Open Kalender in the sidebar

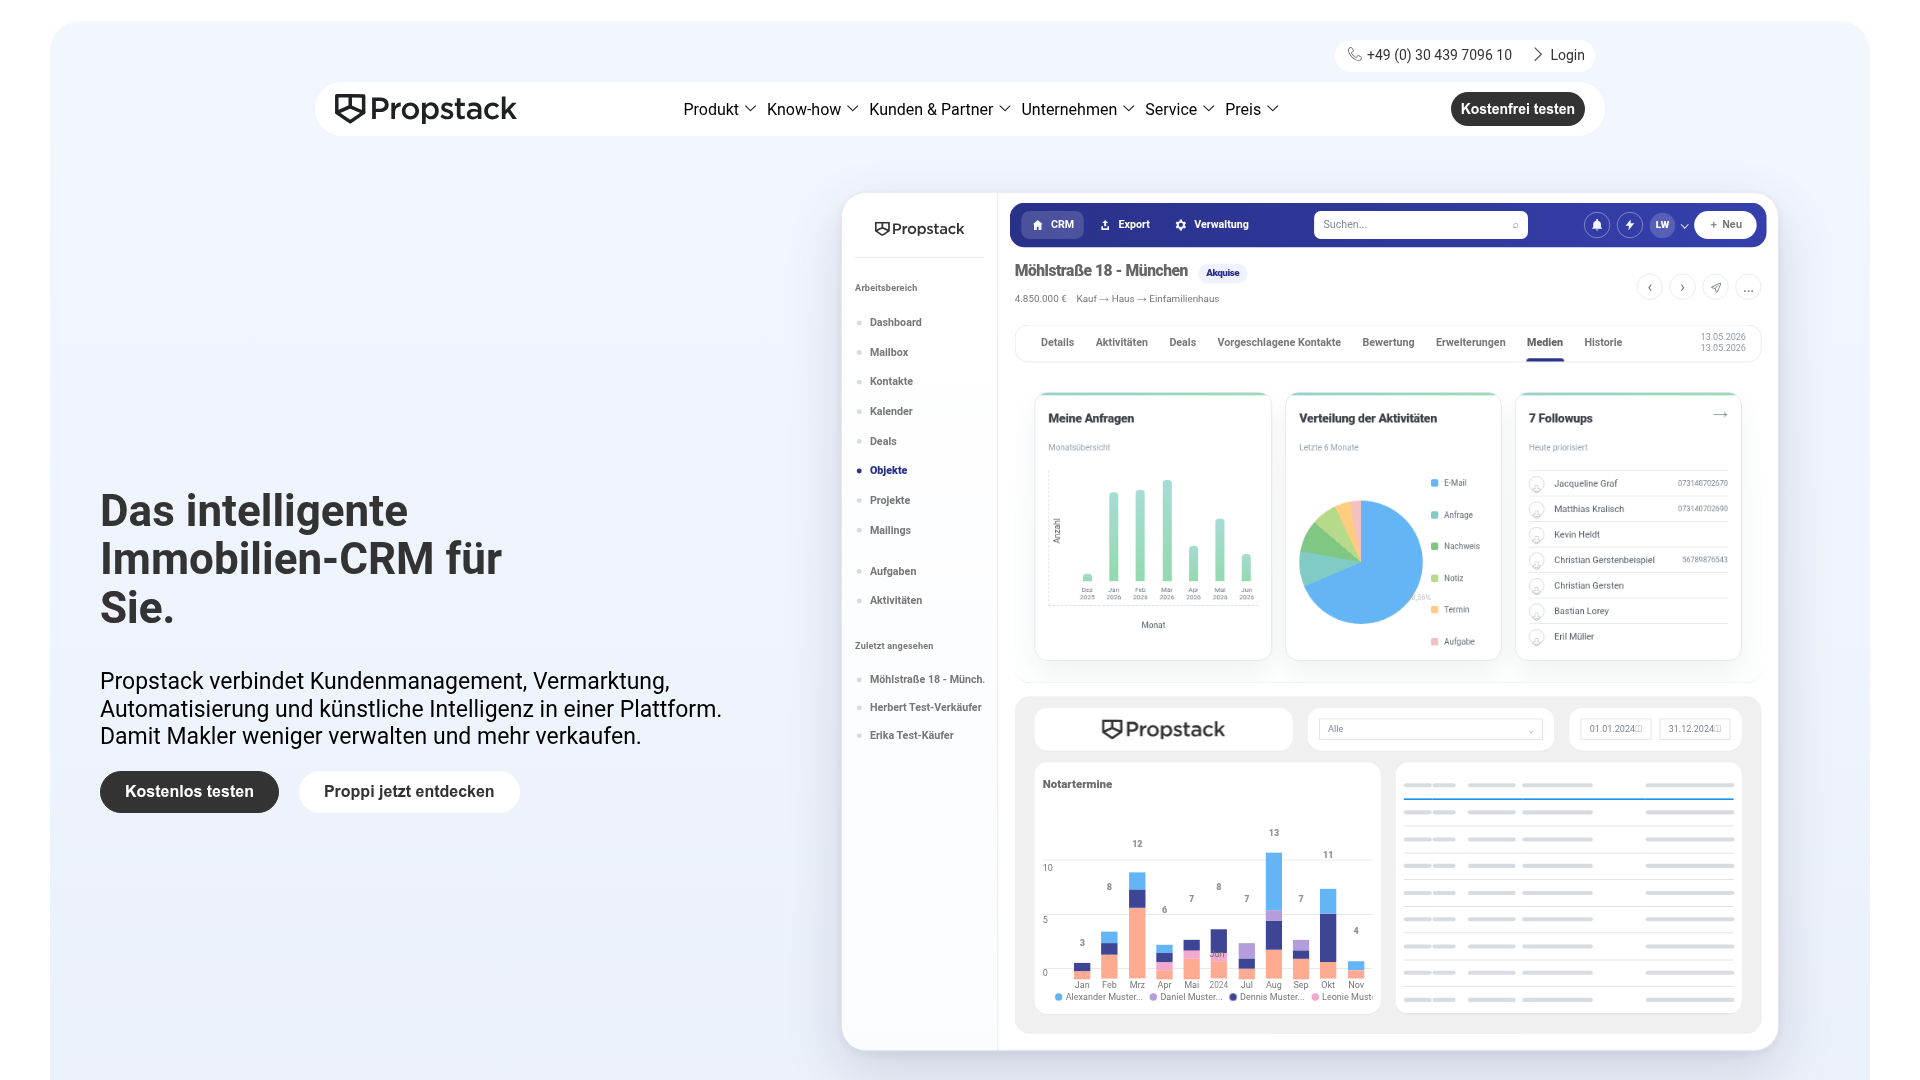tap(891, 412)
